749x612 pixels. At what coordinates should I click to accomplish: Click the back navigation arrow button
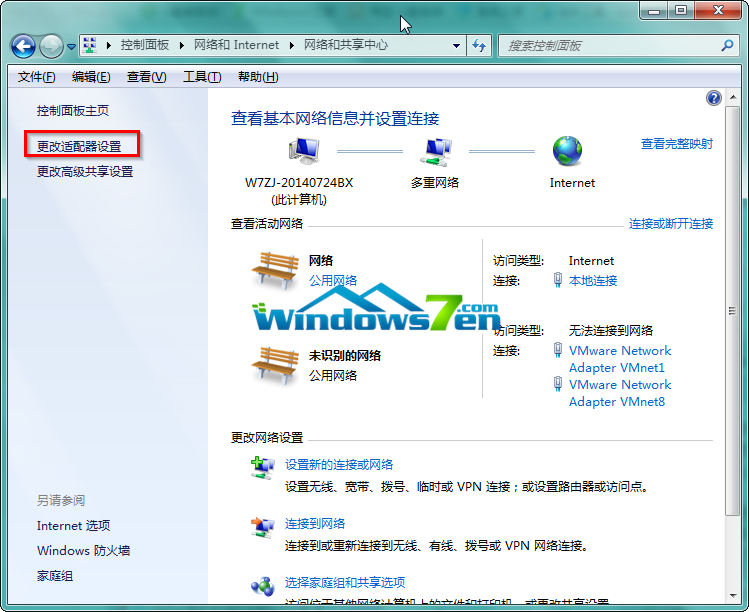[24, 46]
